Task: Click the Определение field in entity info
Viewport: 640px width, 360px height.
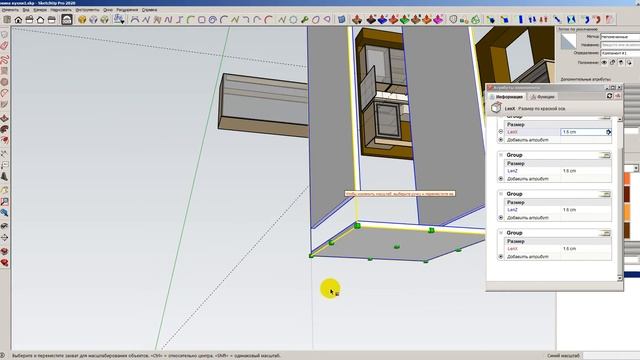Action: click(x=620, y=53)
